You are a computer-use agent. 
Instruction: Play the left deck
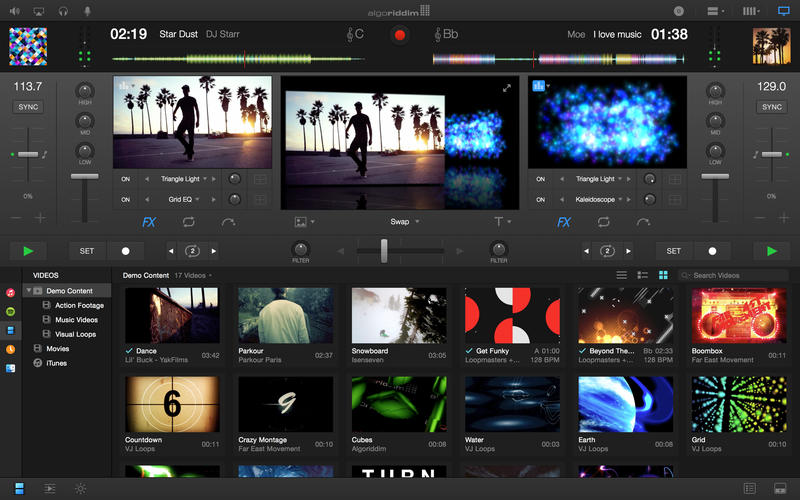coord(27,251)
